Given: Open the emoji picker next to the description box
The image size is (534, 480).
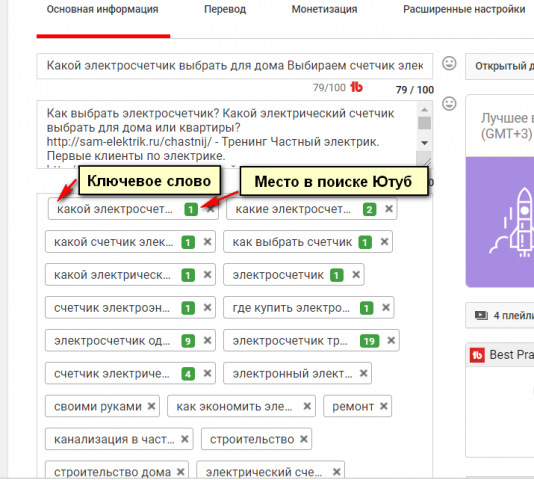Looking at the screenshot, I should (449, 104).
